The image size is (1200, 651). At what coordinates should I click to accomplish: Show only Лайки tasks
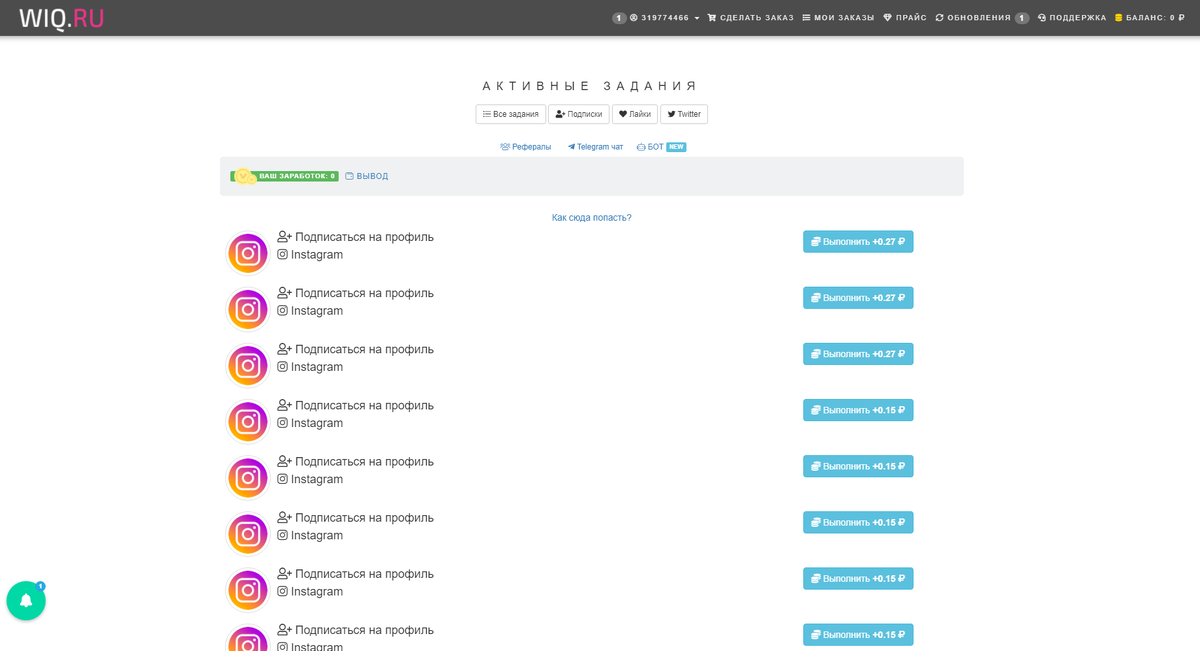tap(635, 114)
